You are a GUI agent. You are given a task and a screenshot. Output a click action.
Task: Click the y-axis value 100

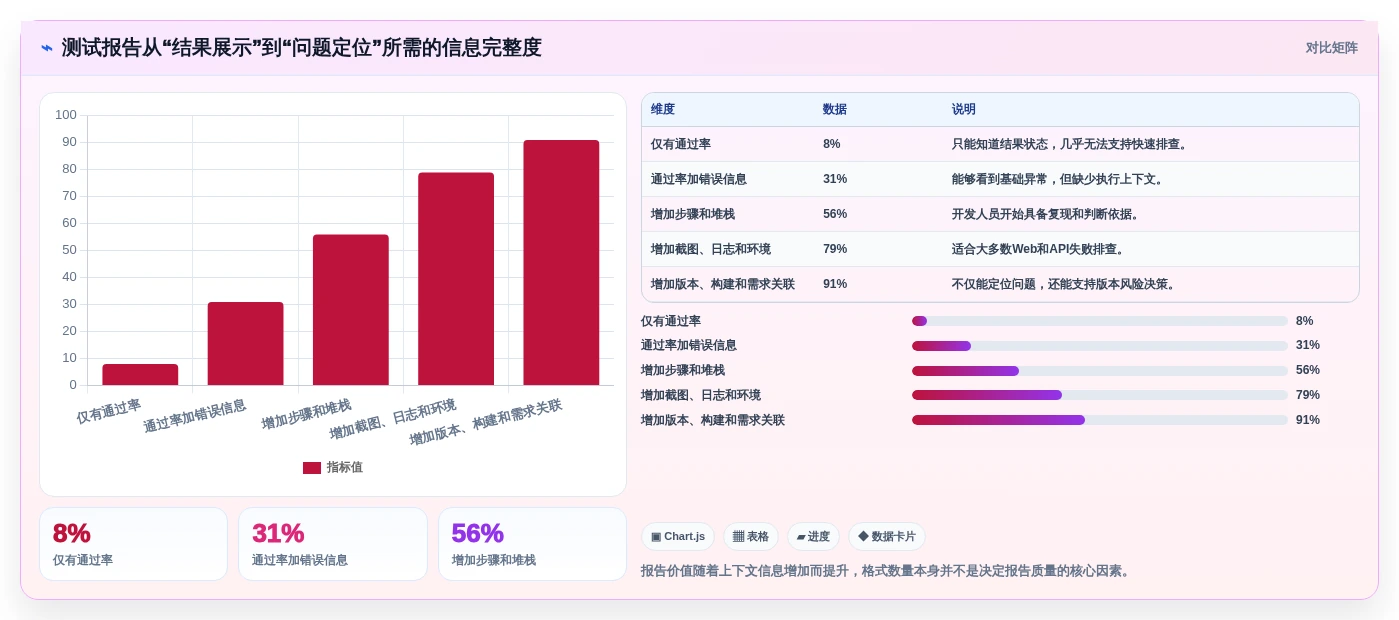pos(66,115)
